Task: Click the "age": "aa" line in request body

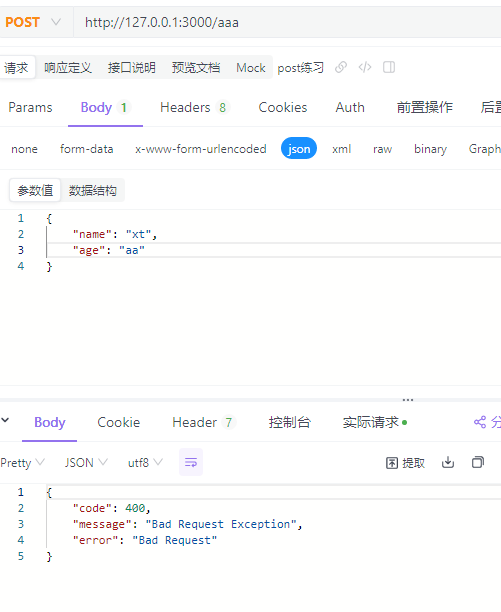Action: coord(108,250)
